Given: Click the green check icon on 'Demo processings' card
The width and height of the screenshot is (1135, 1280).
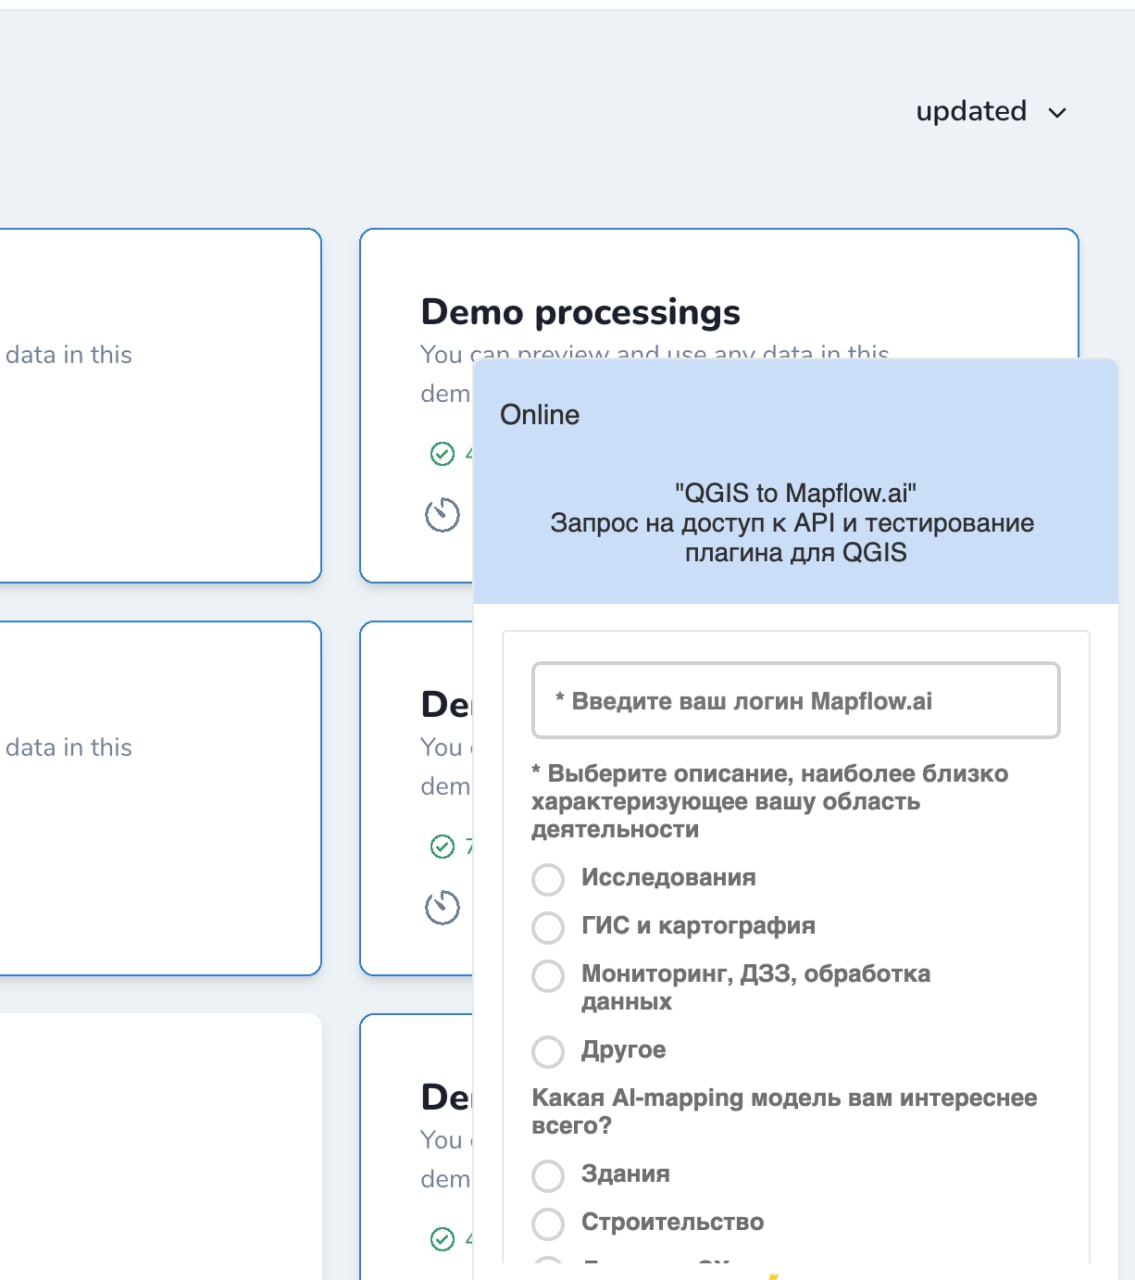Looking at the screenshot, I should [x=442, y=454].
